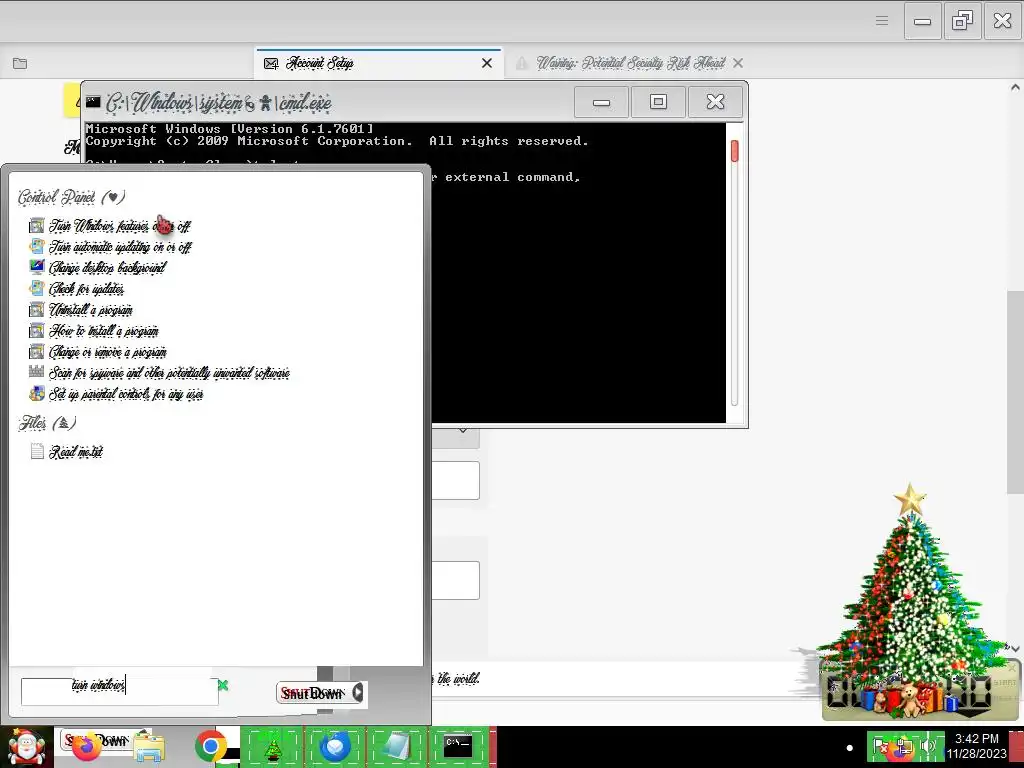1024x768 pixels.
Task: Click the upper Account Setup input field
Action: (455, 480)
